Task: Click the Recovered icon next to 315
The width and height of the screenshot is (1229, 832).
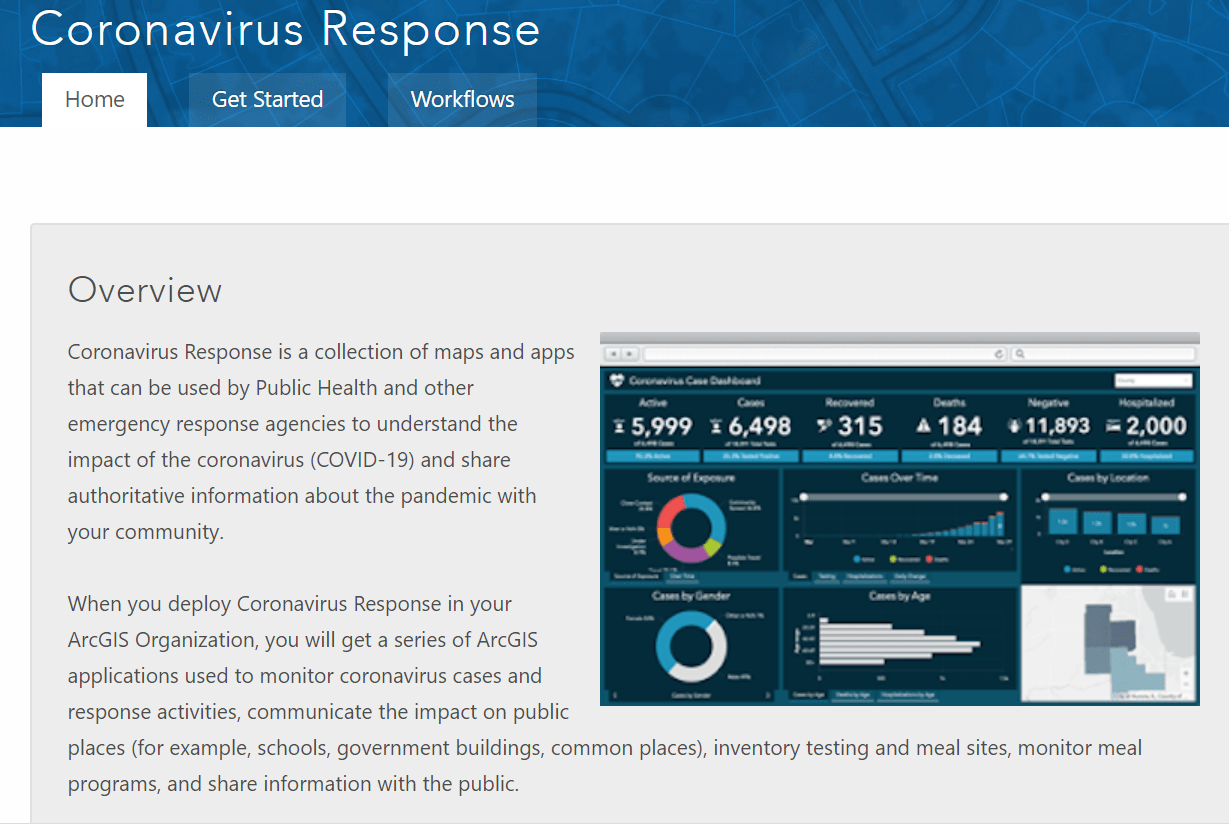Action: coord(822,425)
